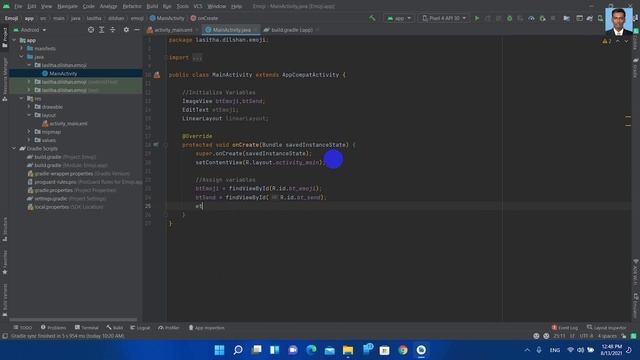Open File Explorer from taskbar
640x360 pixels.
click(x=348, y=350)
